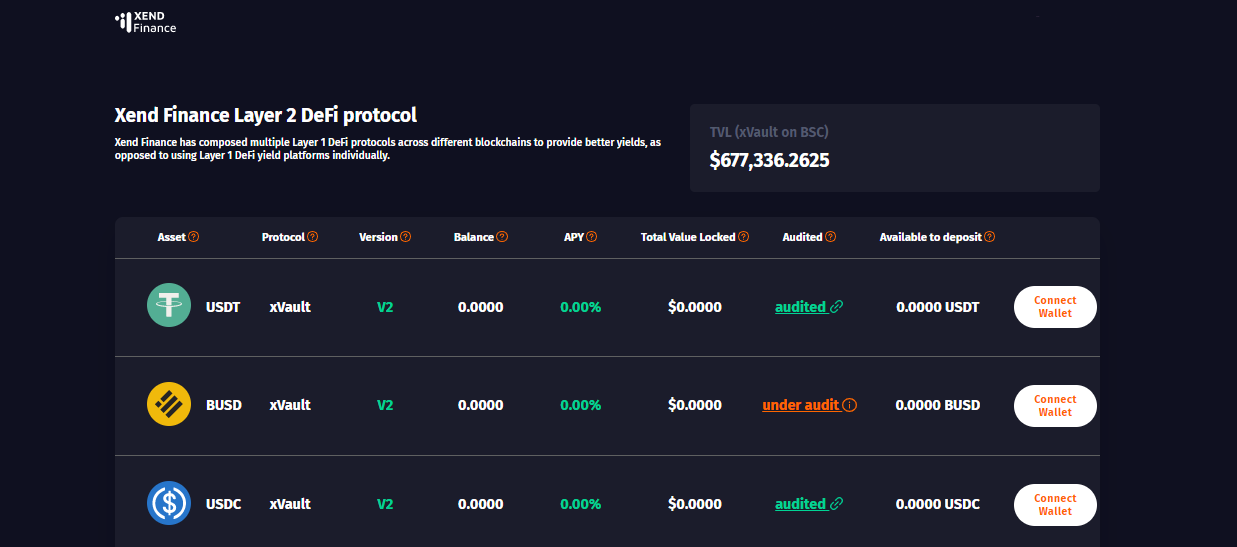The image size is (1237, 547).
Task: Click the 0.00% APY for USDT
Action: click(x=581, y=307)
